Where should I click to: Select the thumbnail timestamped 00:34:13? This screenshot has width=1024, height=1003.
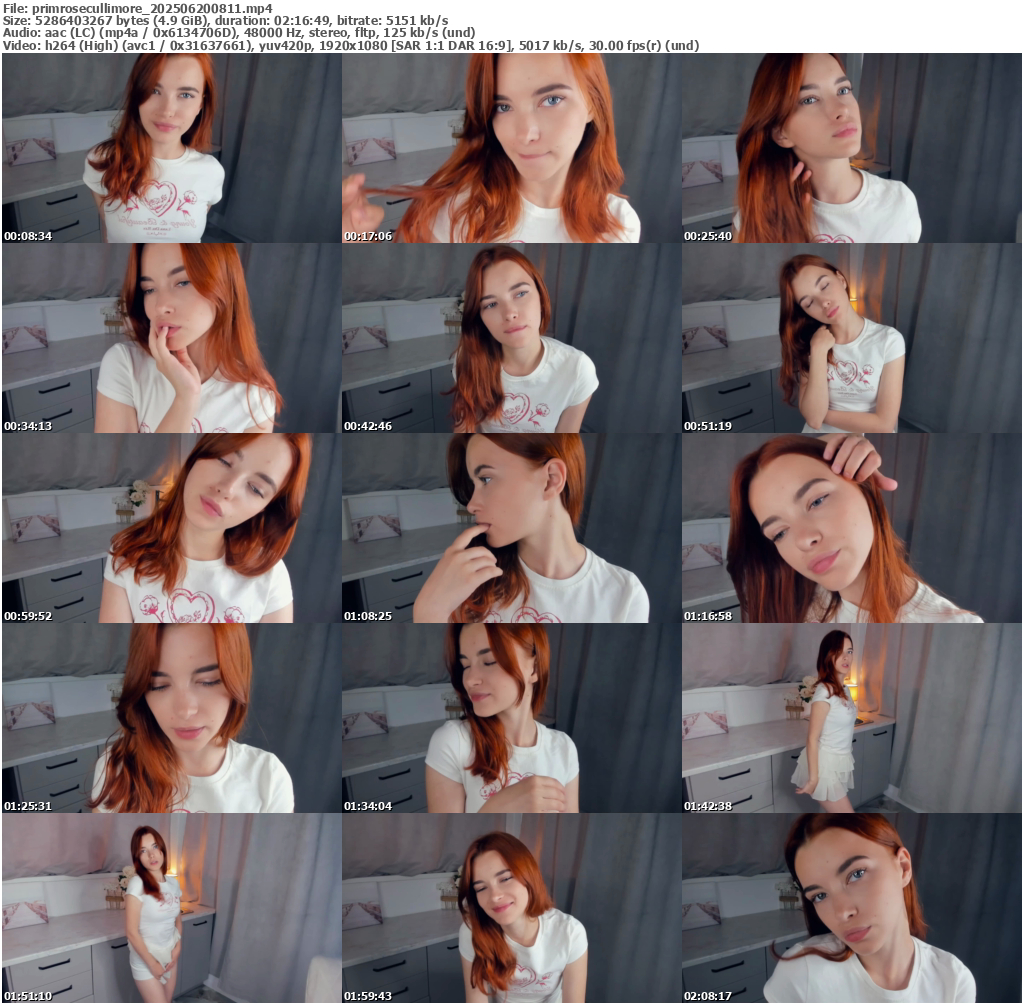click(x=172, y=338)
